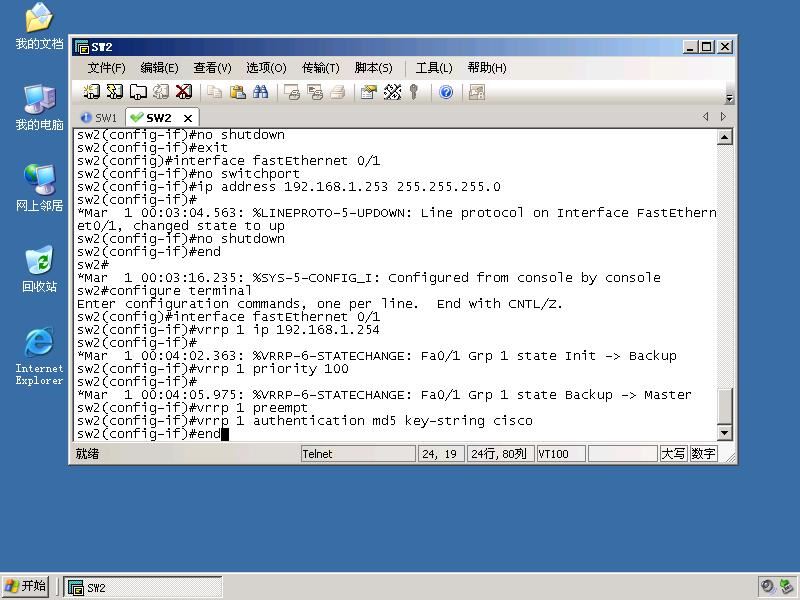Click the Public Key icon
This screenshot has width=800, height=600.
point(414,92)
